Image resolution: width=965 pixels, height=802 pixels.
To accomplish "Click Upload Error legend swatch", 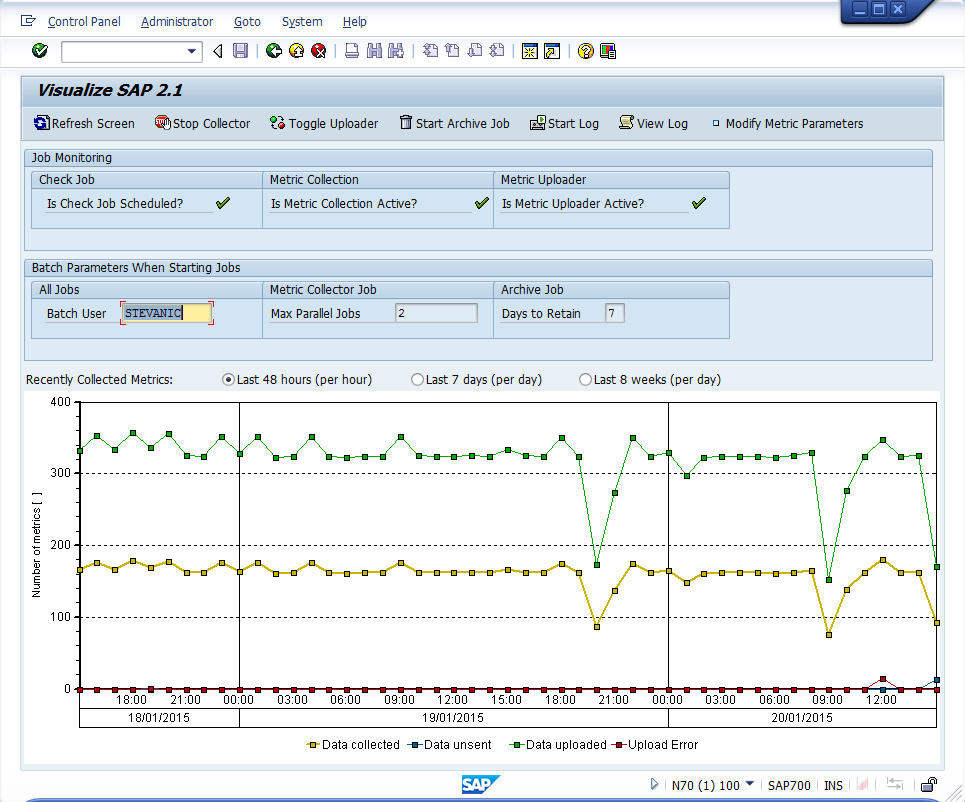I will pos(619,745).
